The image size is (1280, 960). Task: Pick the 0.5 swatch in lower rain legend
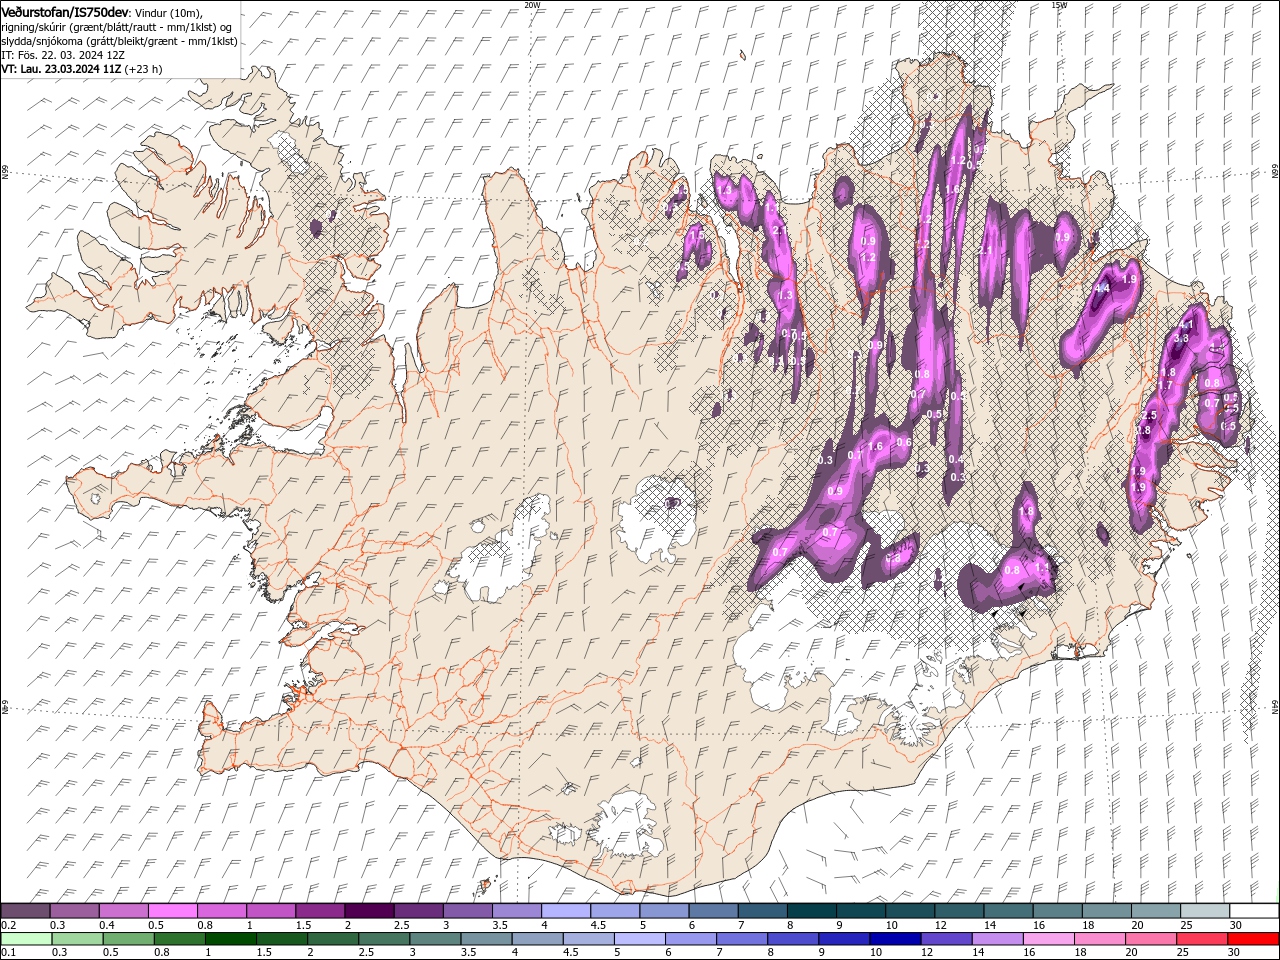click(x=128, y=938)
